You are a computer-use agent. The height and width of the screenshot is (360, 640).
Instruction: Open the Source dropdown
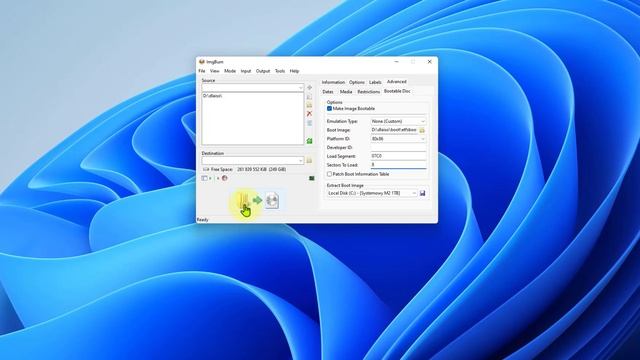[301, 88]
